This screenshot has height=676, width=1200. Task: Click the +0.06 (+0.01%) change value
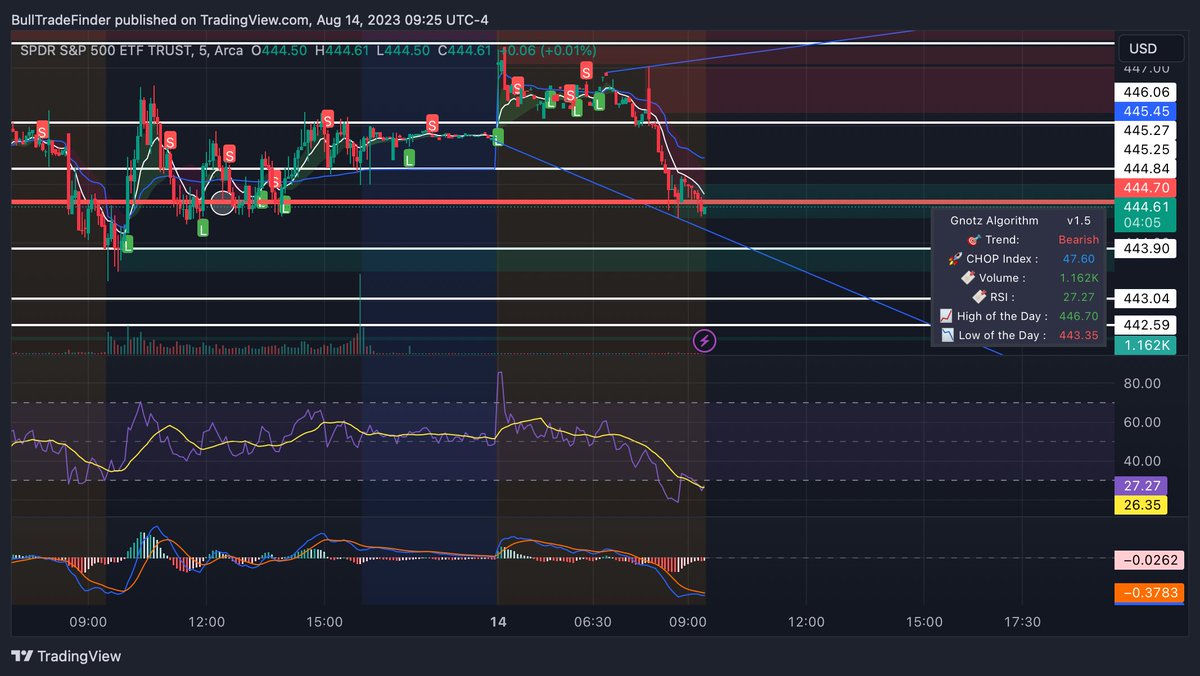[x=549, y=50]
